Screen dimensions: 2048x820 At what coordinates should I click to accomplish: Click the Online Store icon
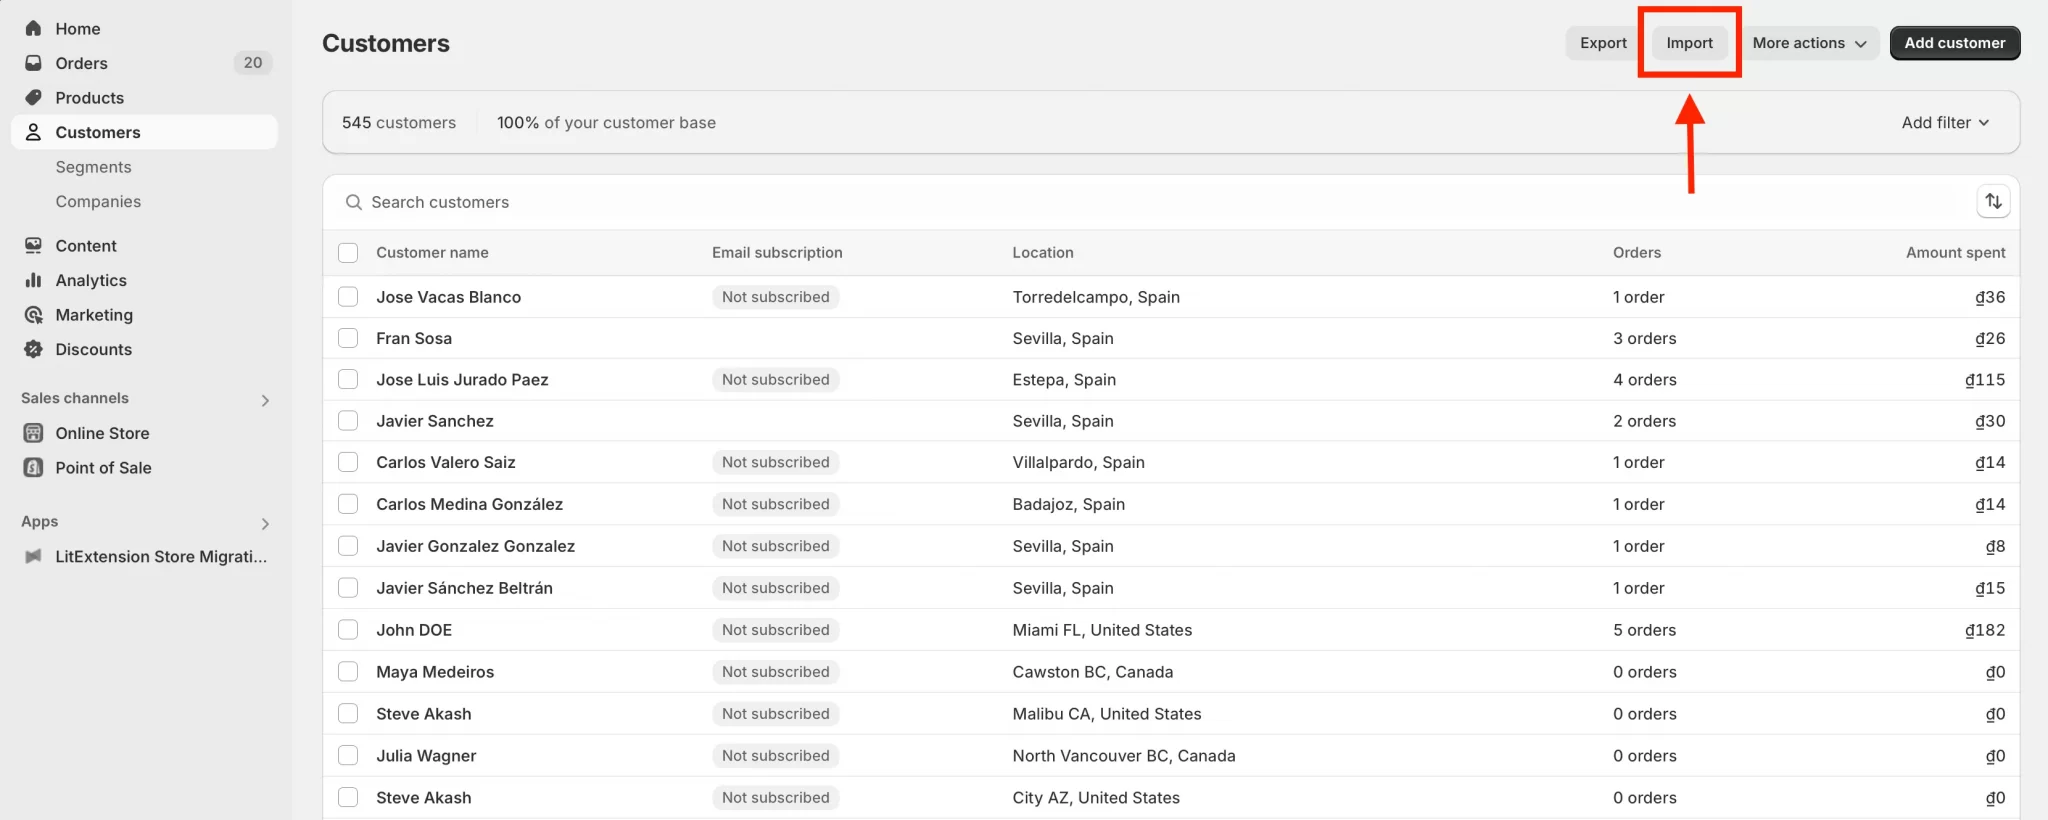tap(33, 433)
